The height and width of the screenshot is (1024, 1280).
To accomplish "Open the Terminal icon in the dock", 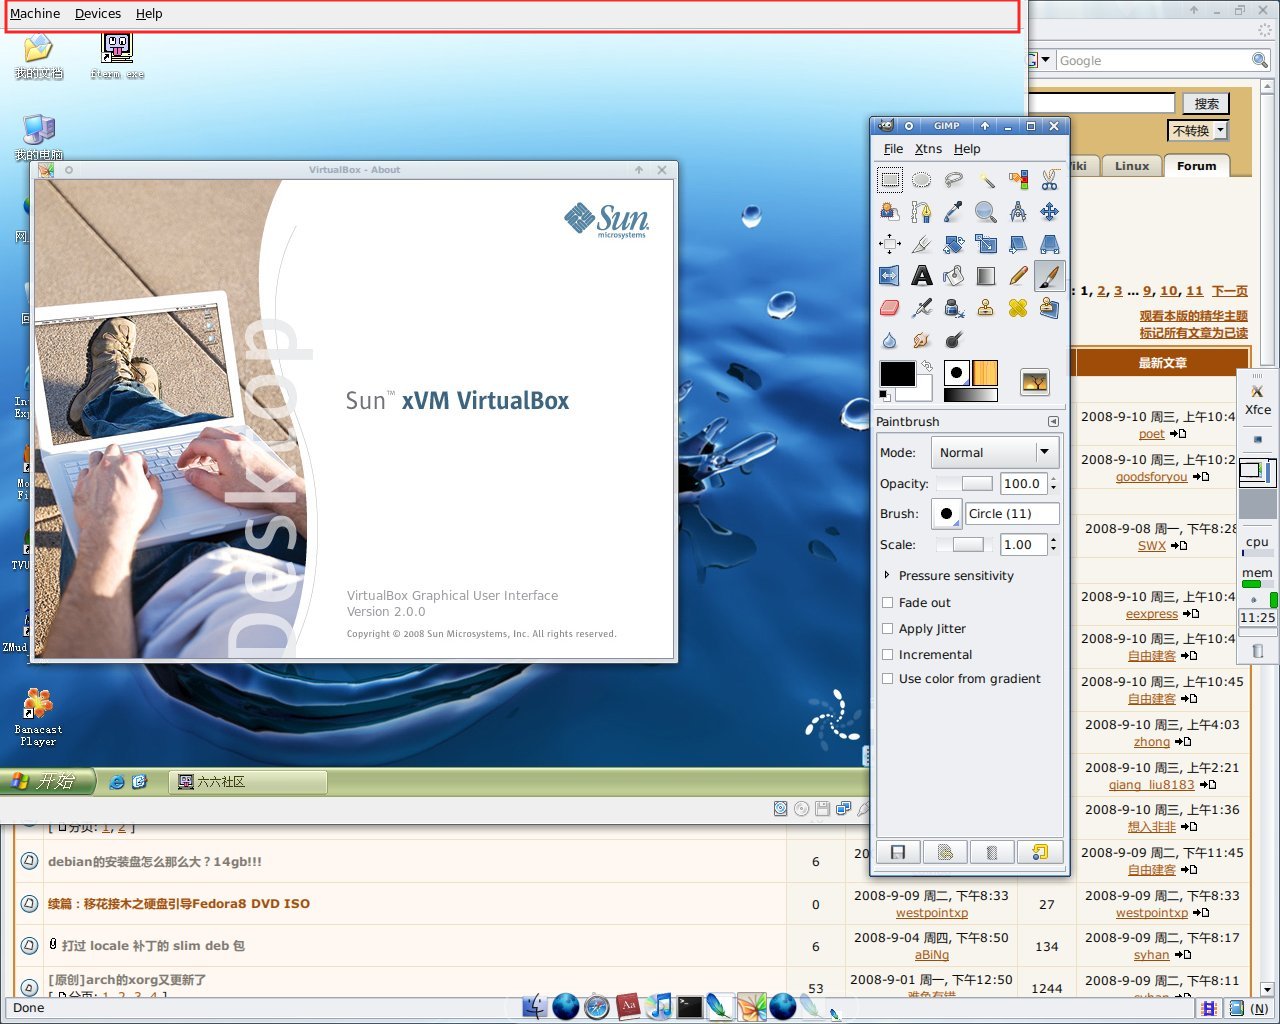I will point(690,1006).
